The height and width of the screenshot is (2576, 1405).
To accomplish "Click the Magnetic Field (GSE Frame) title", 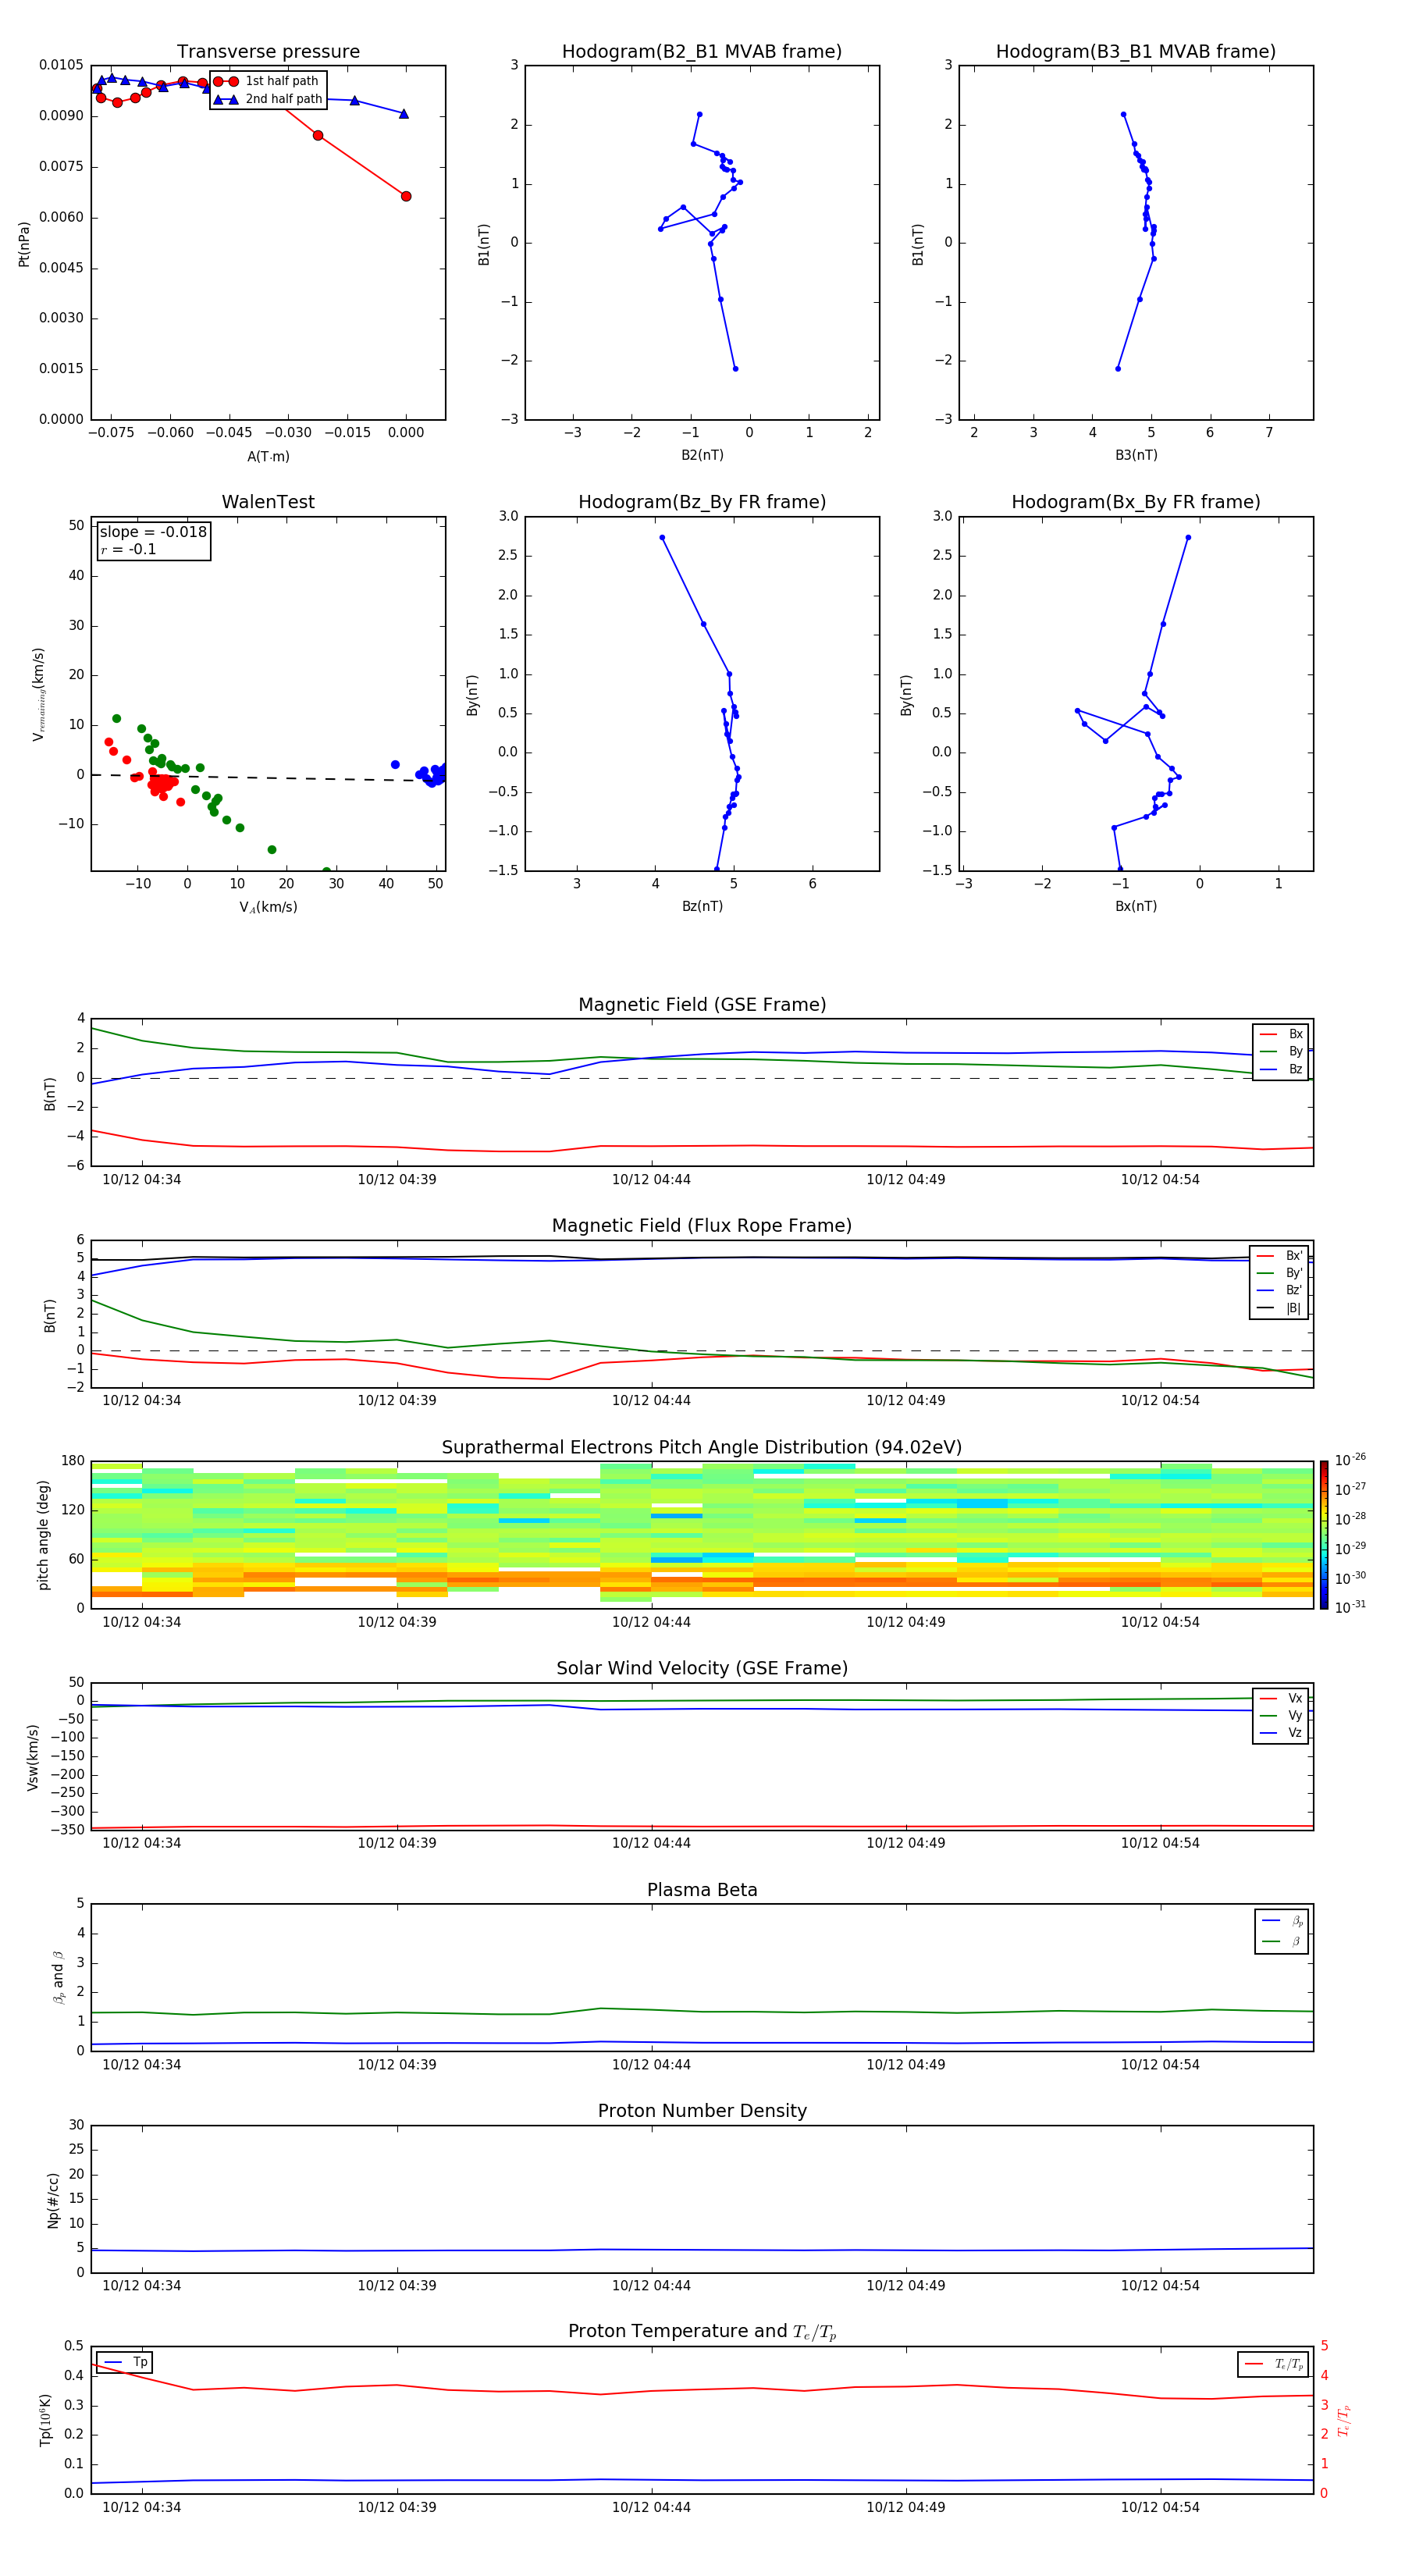I will [702, 1005].
